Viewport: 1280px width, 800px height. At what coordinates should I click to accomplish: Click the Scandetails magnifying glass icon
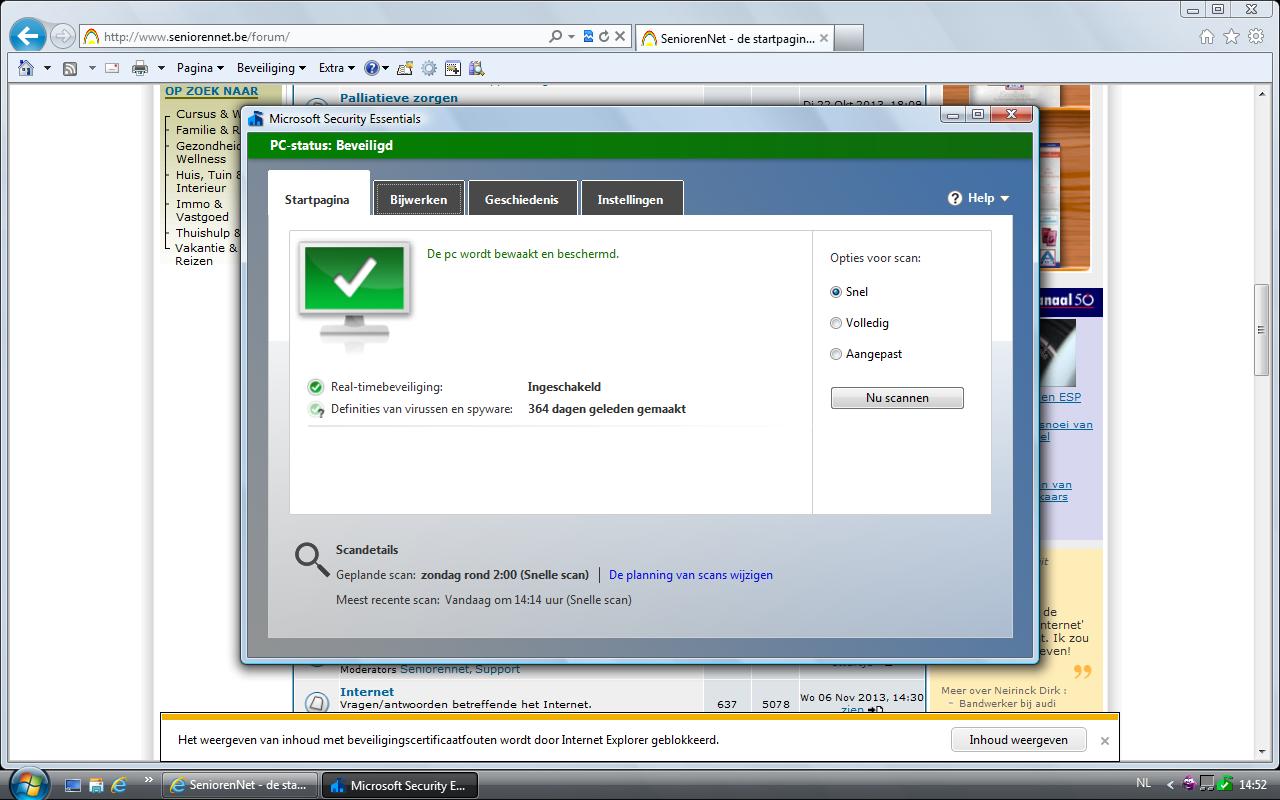click(312, 560)
